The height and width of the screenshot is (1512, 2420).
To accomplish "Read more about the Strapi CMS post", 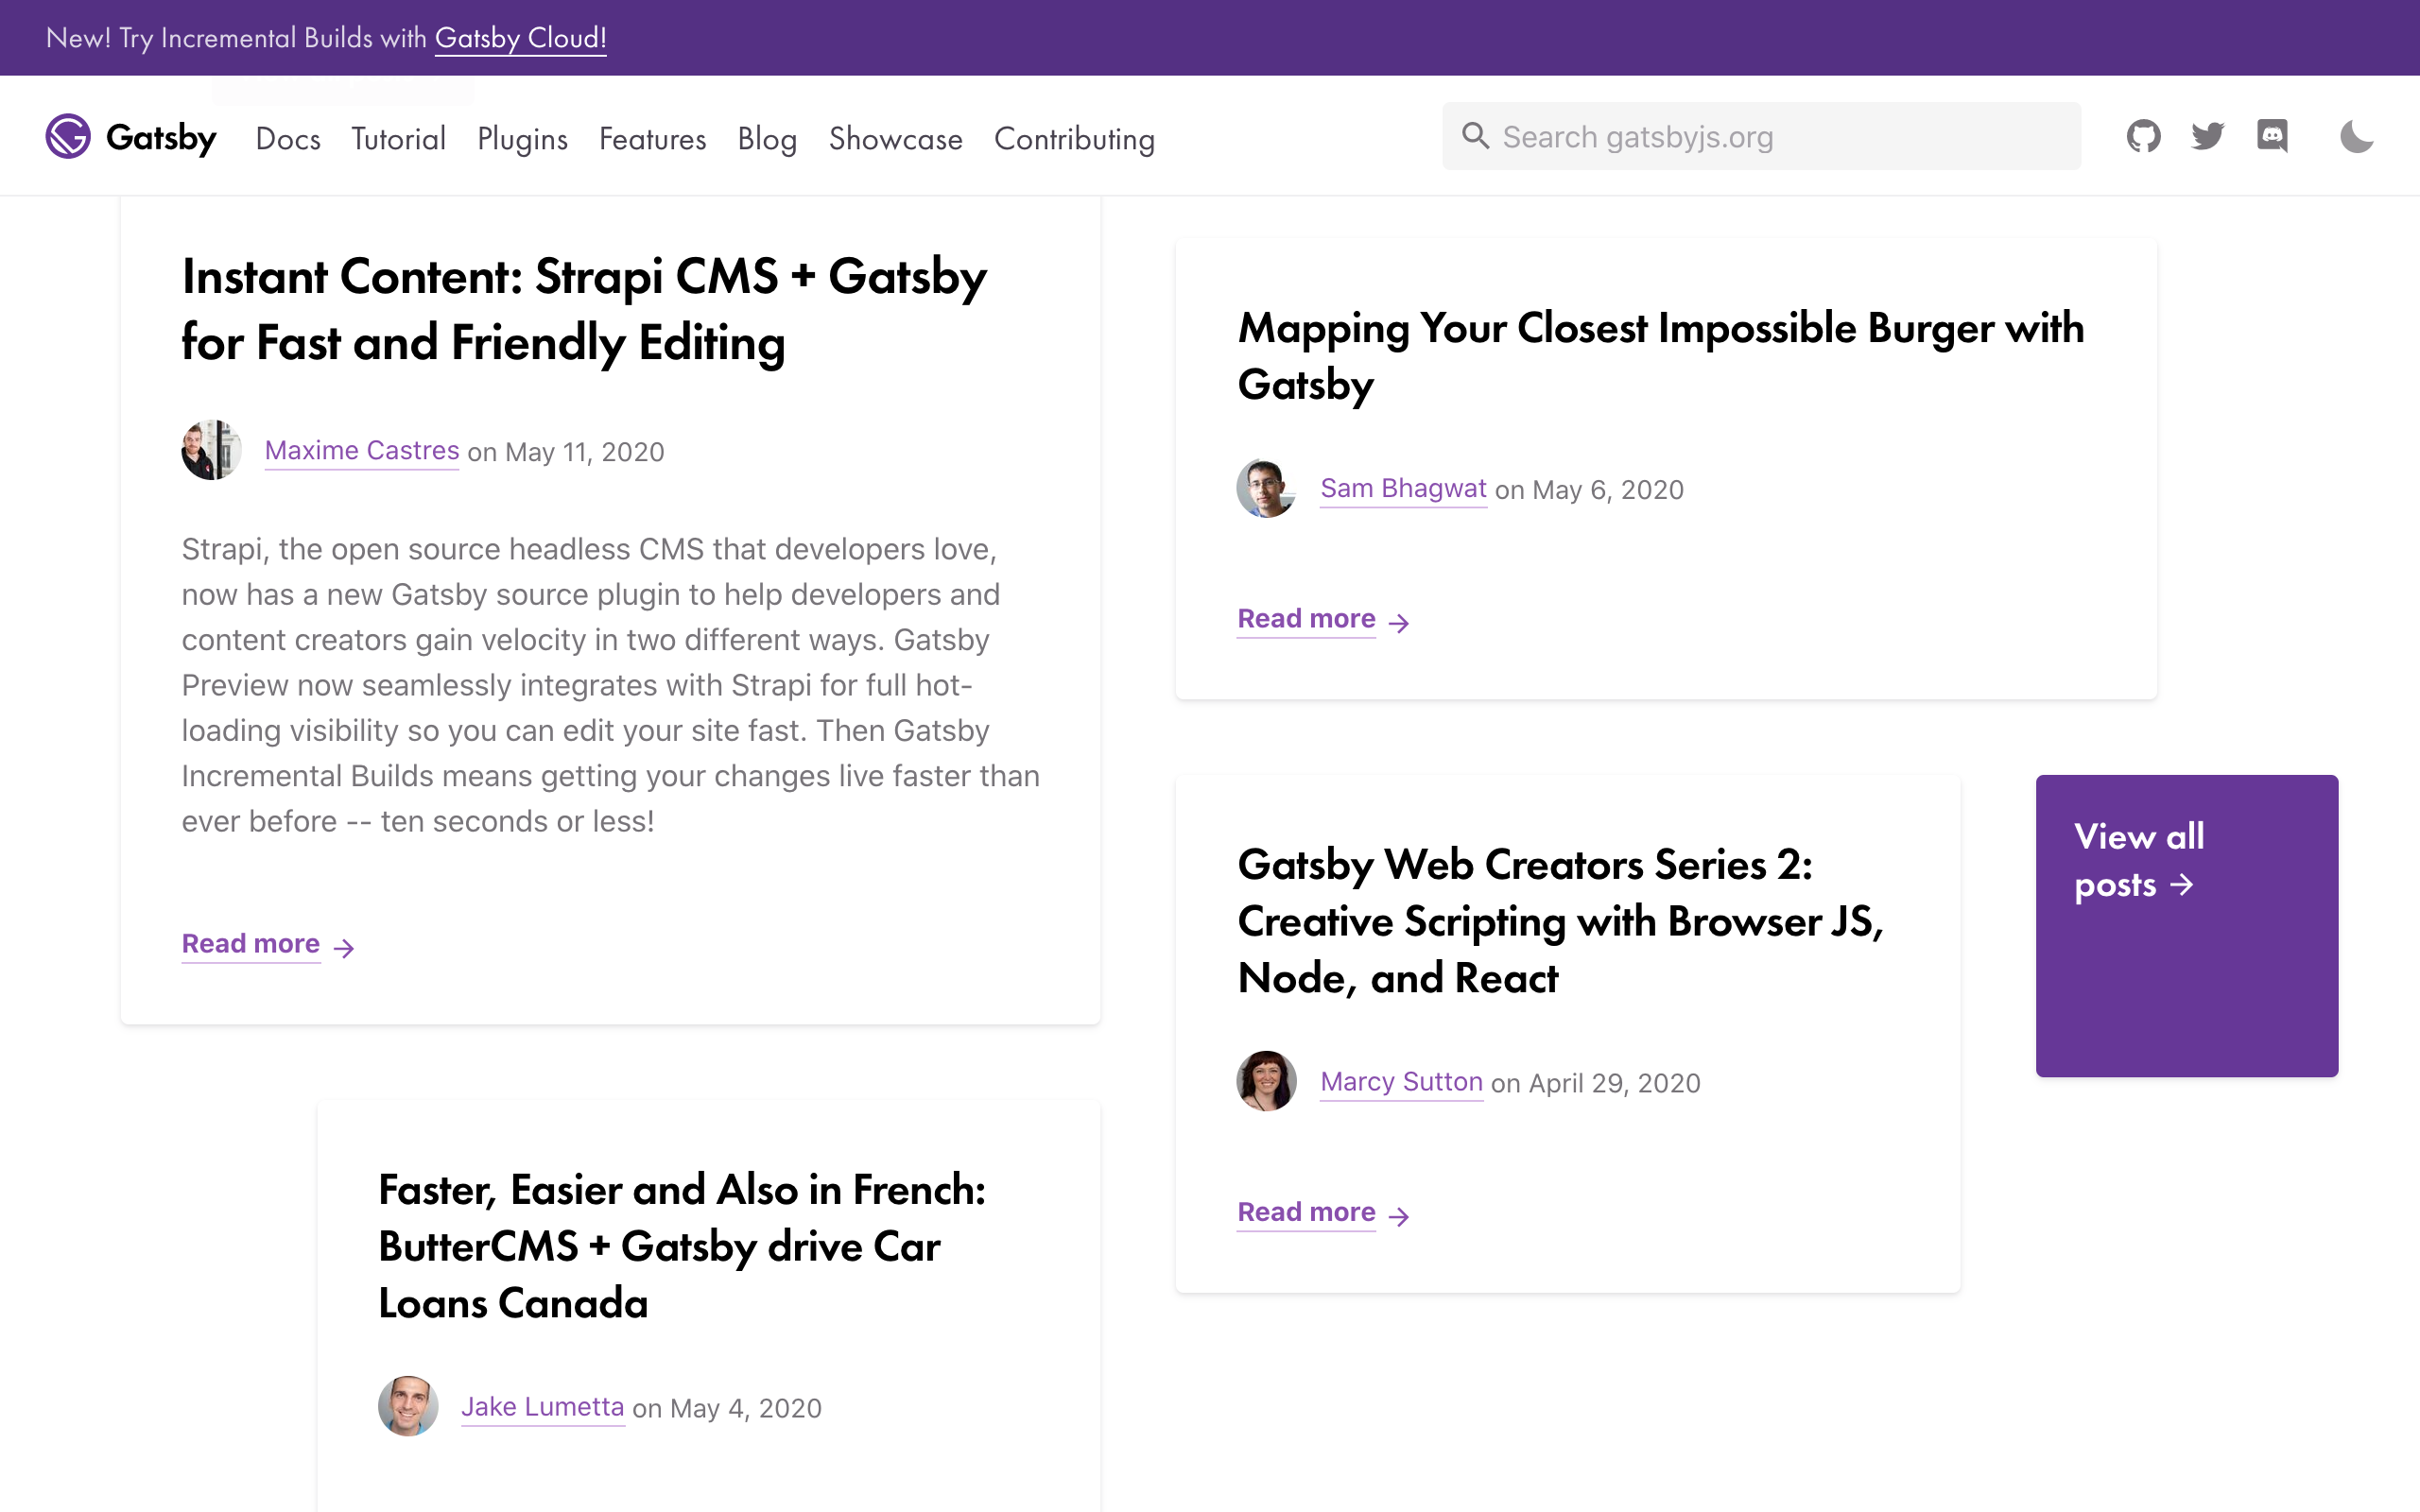I will click(x=250, y=943).
